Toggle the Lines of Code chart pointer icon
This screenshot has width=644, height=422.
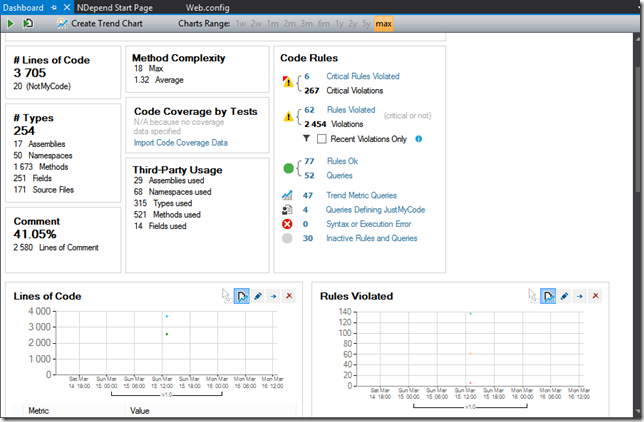(226, 296)
